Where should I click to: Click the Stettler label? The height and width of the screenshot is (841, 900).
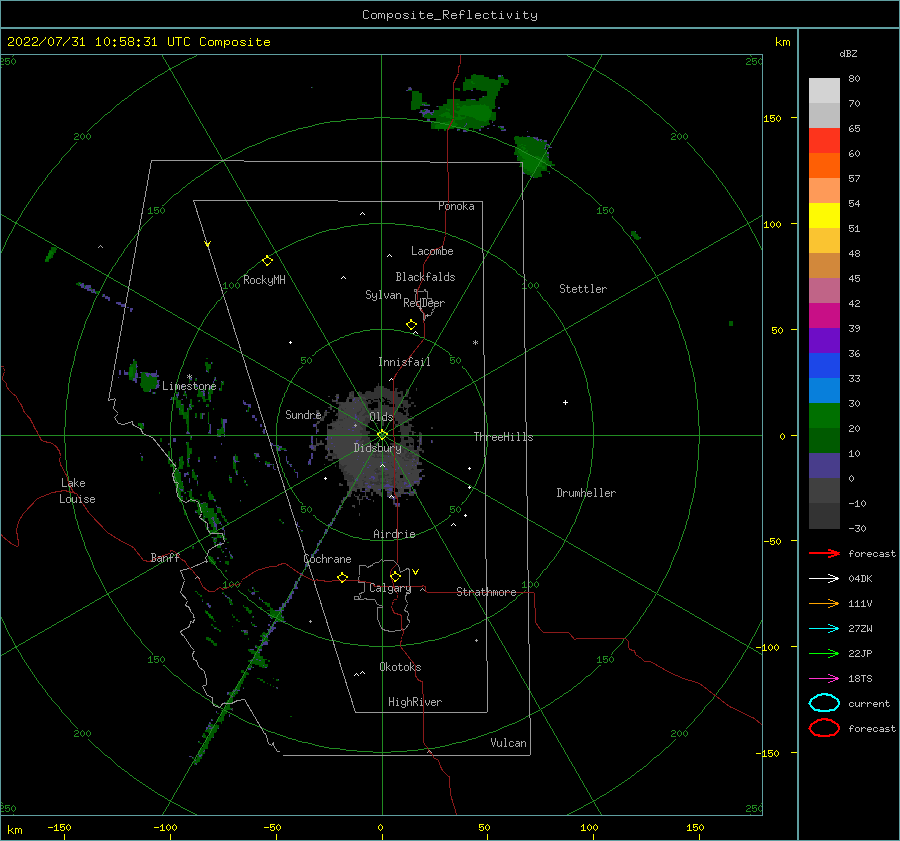pos(583,289)
